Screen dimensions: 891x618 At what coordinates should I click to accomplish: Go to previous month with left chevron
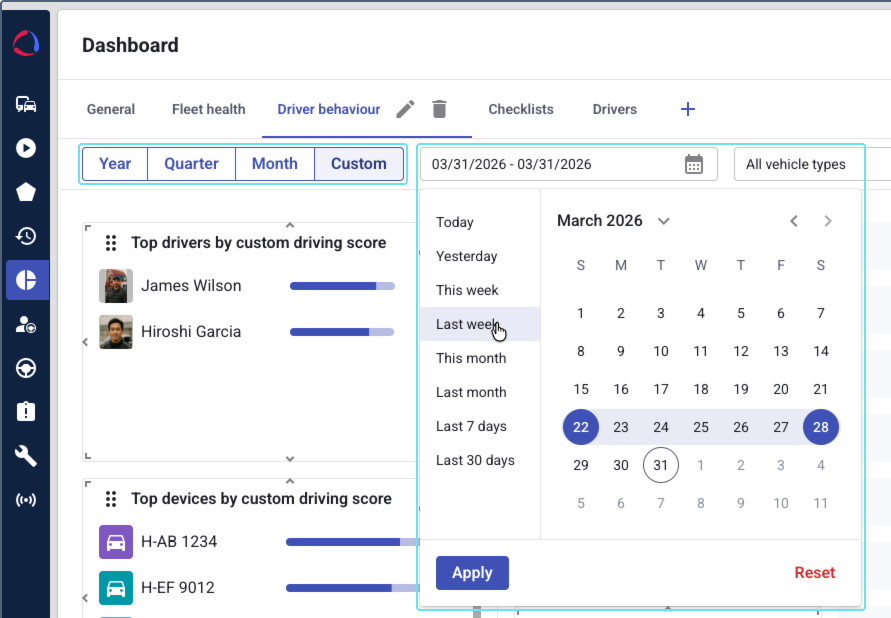[794, 221]
